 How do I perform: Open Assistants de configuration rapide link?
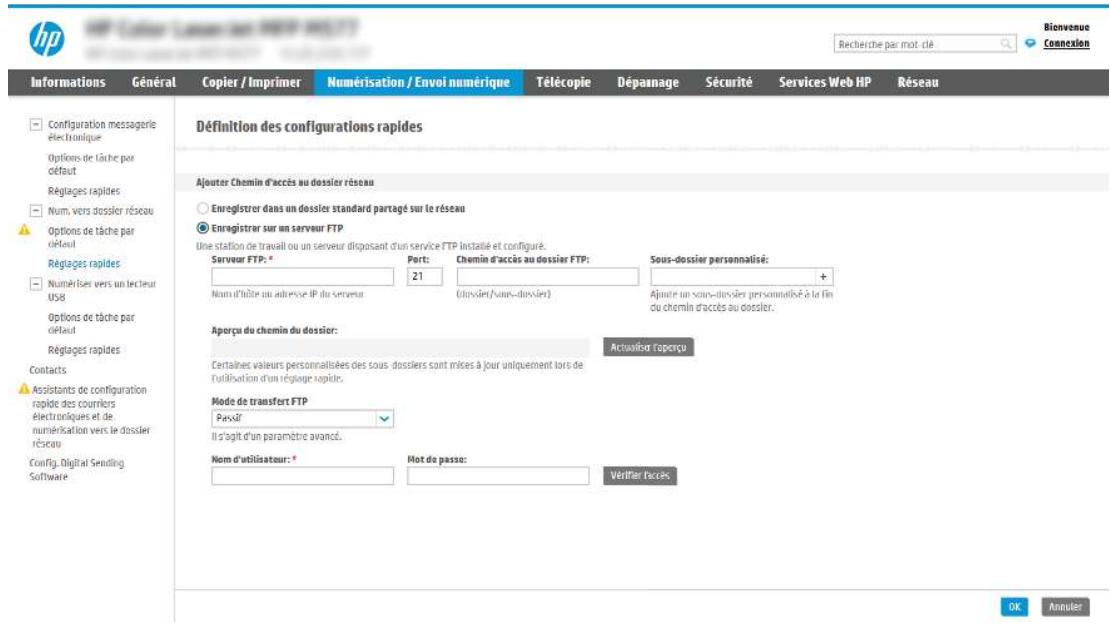91,416
